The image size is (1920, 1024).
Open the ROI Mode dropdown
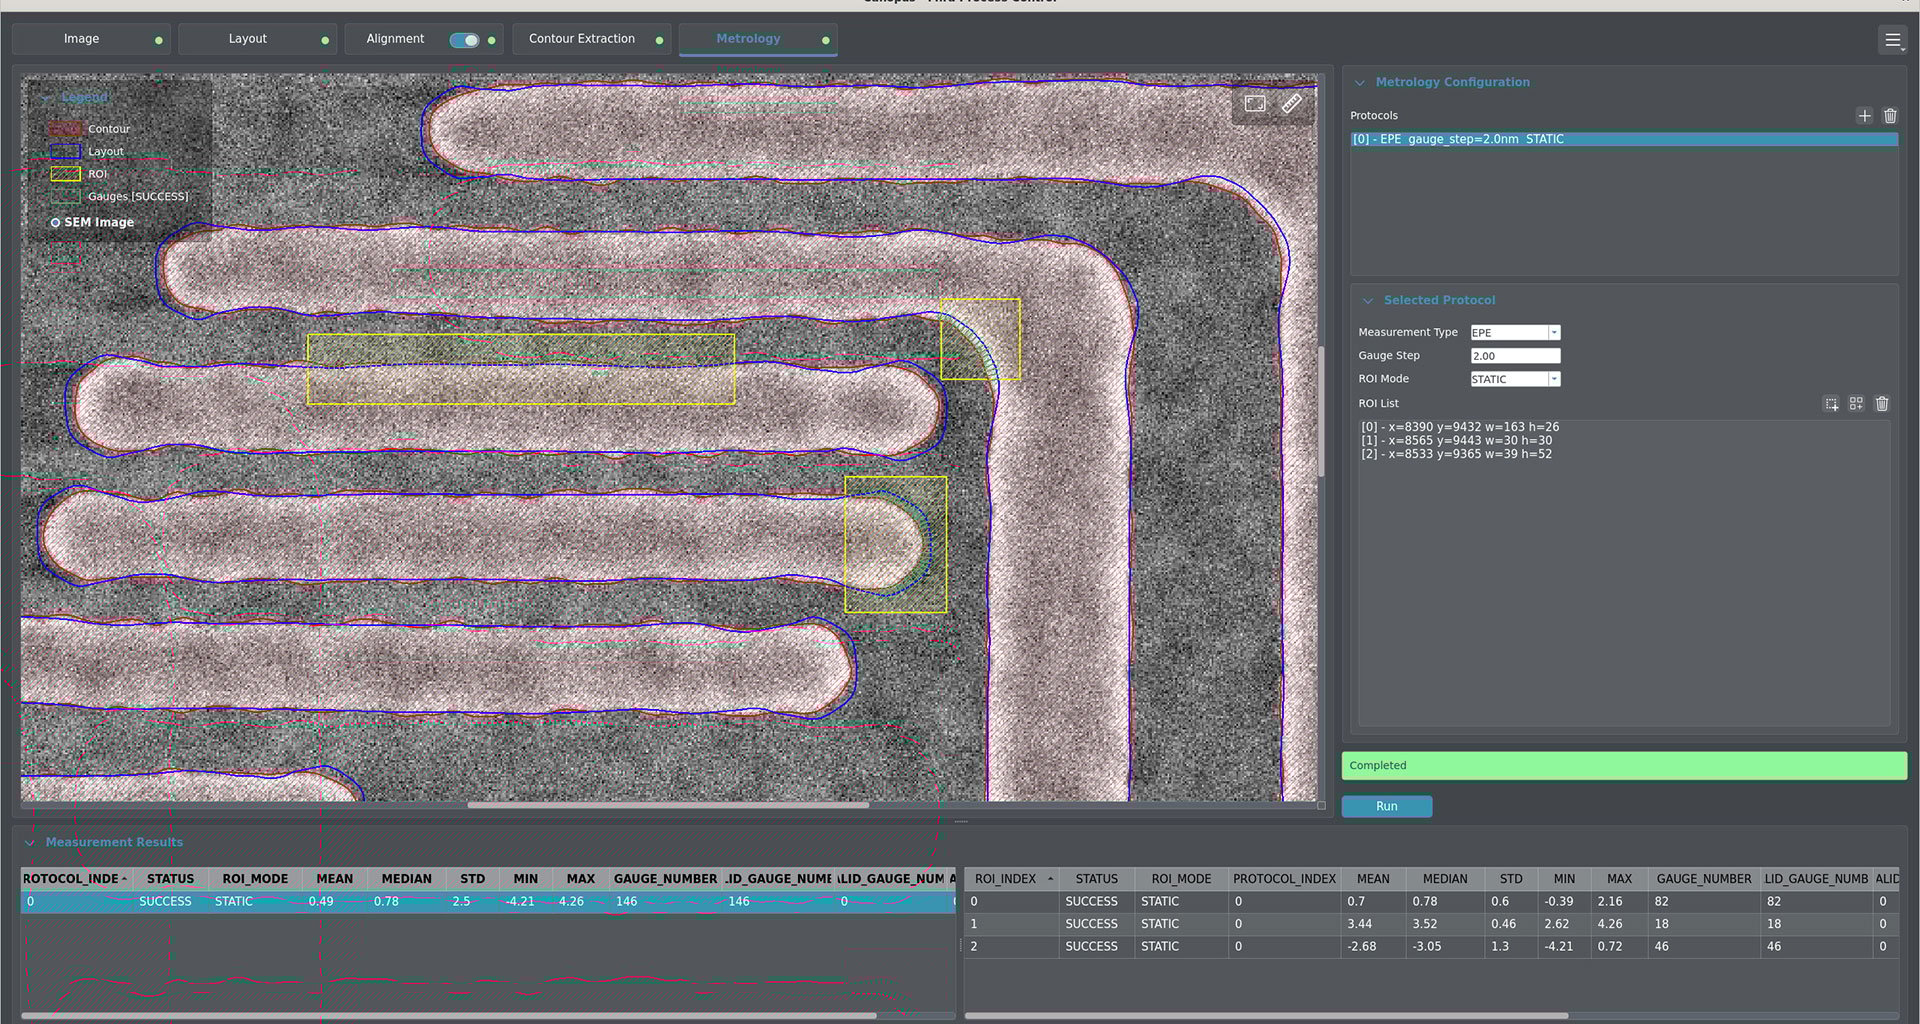[1514, 379]
